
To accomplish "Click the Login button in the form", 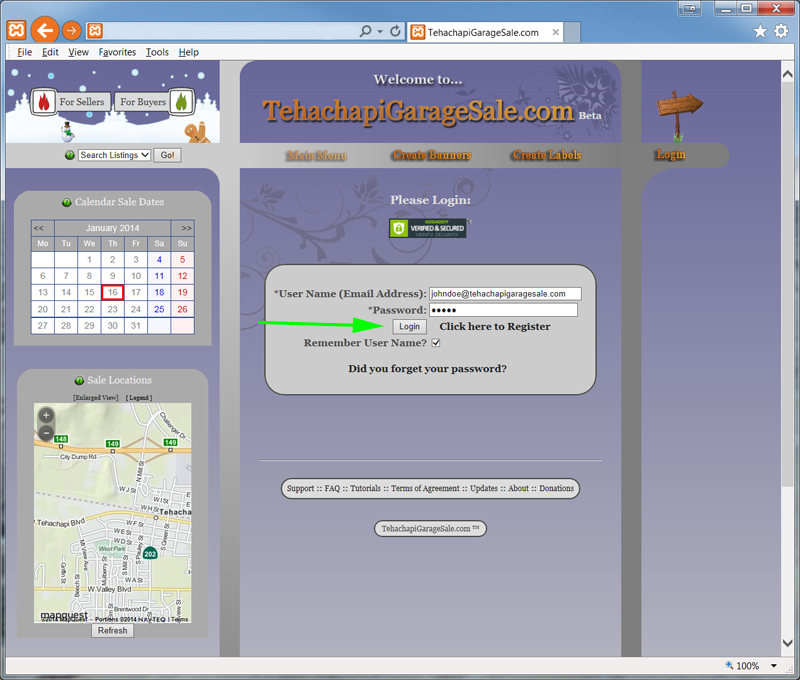I will [409, 326].
